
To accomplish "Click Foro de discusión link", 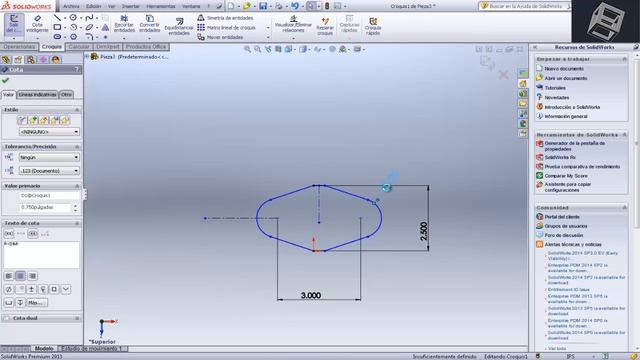I will pyautogui.click(x=564, y=235).
